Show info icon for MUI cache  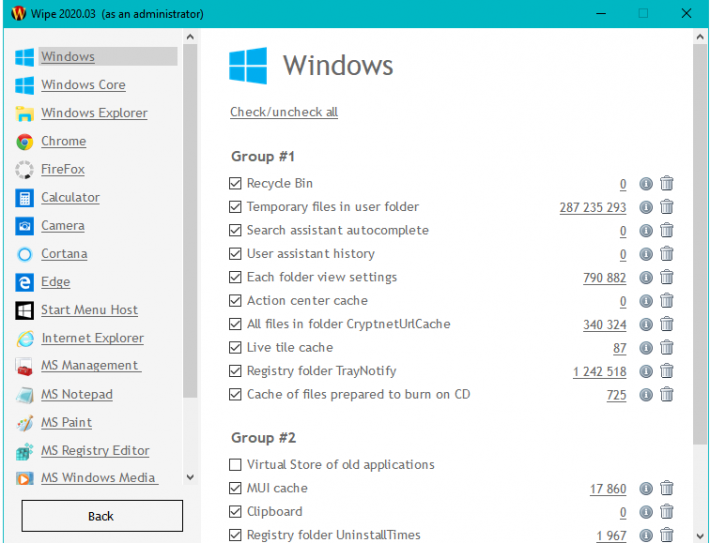[646, 489]
